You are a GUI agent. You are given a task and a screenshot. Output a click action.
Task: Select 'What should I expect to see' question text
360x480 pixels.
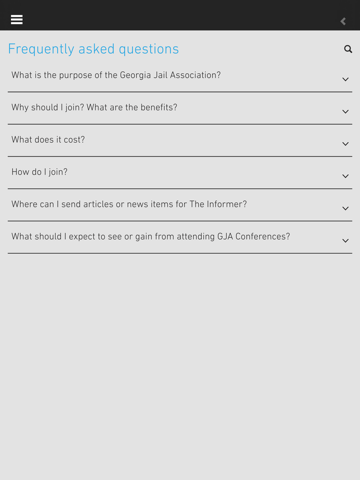click(151, 237)
